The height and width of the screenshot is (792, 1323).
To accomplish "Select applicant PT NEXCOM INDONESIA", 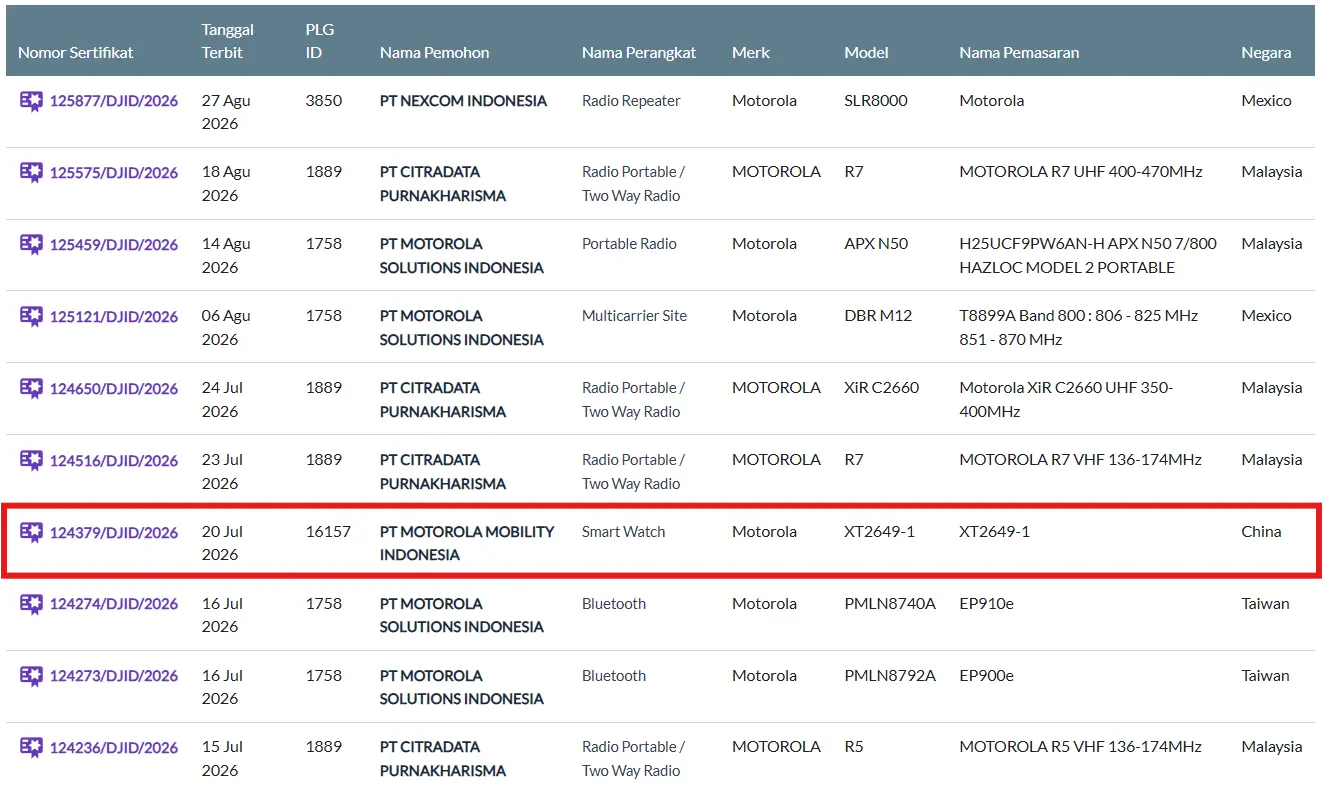I will click(x=464, y=101).
